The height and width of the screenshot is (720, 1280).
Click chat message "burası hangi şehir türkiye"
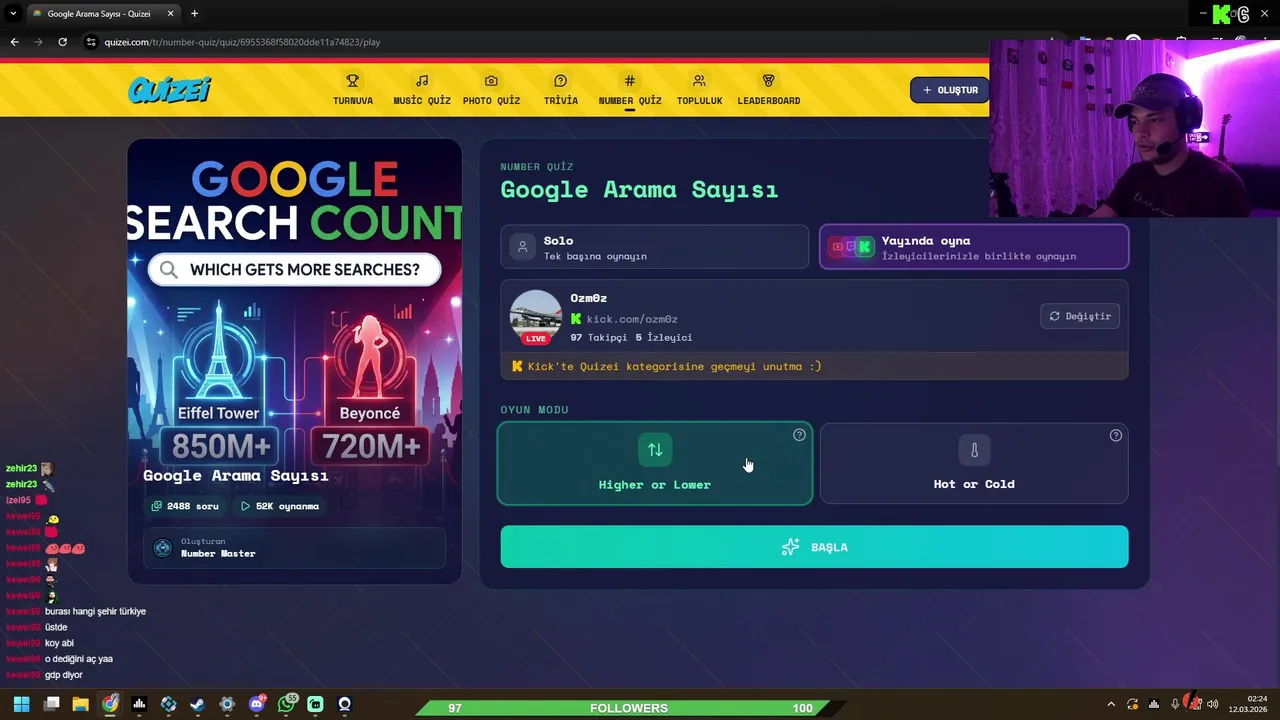tap(95, 612)
